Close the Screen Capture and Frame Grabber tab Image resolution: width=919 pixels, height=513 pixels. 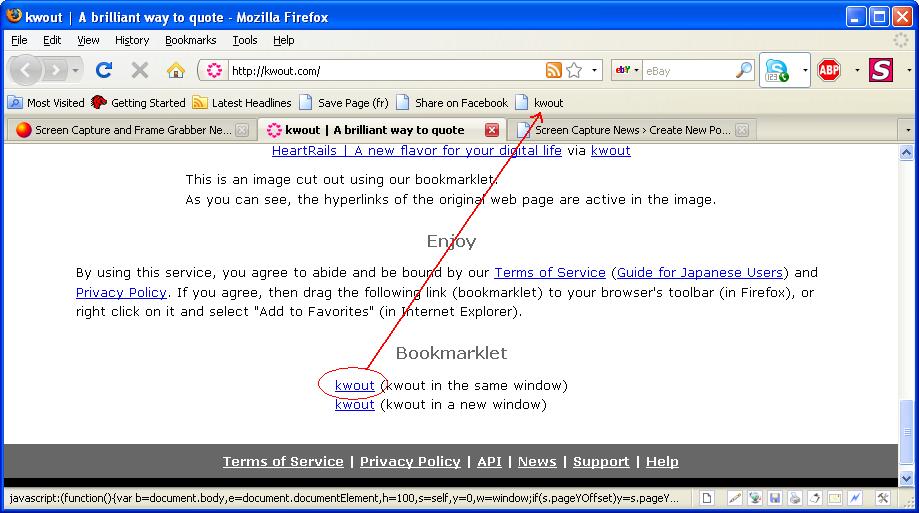tap(242, 130)
